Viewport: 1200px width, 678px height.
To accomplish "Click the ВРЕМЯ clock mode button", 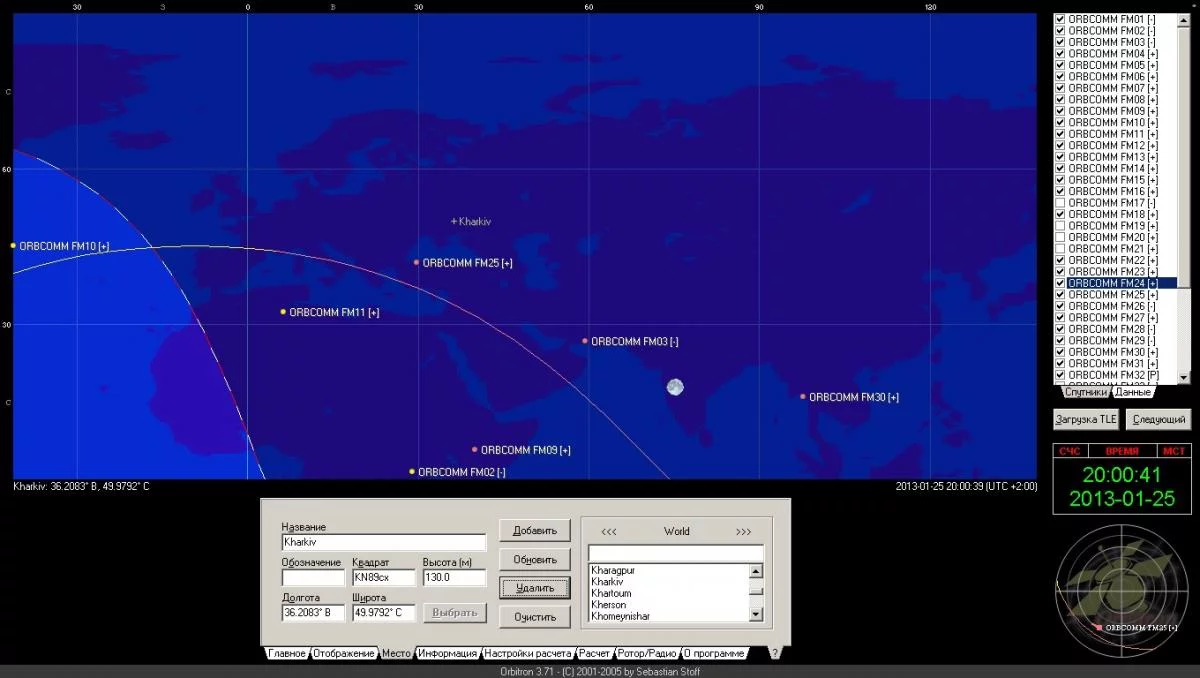I will [x=1122, y=451].
